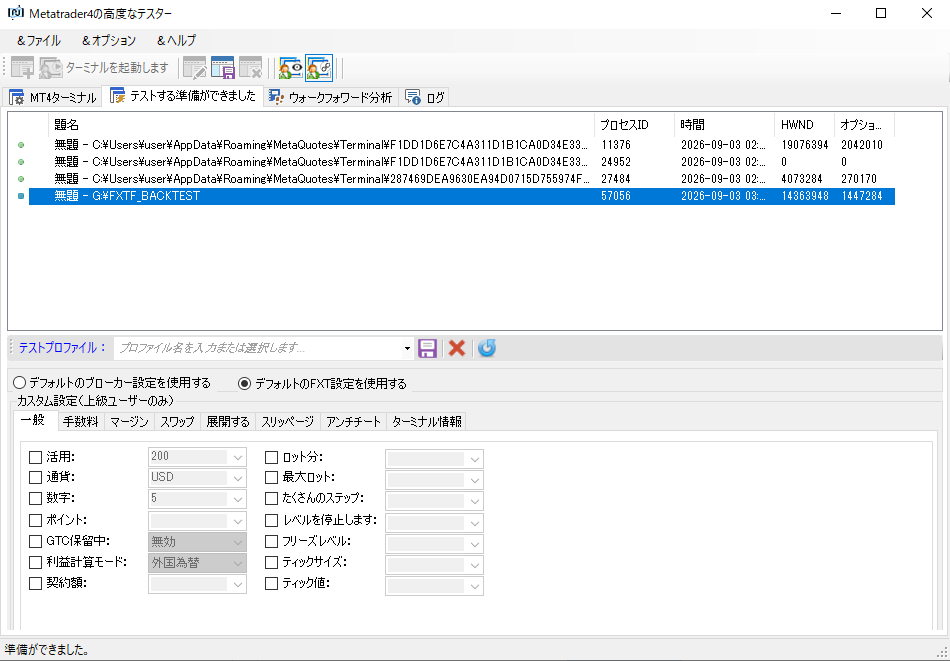The image size is (950, 661).
Task: Click the HWND column header
Action: click(x=805, y=125)
